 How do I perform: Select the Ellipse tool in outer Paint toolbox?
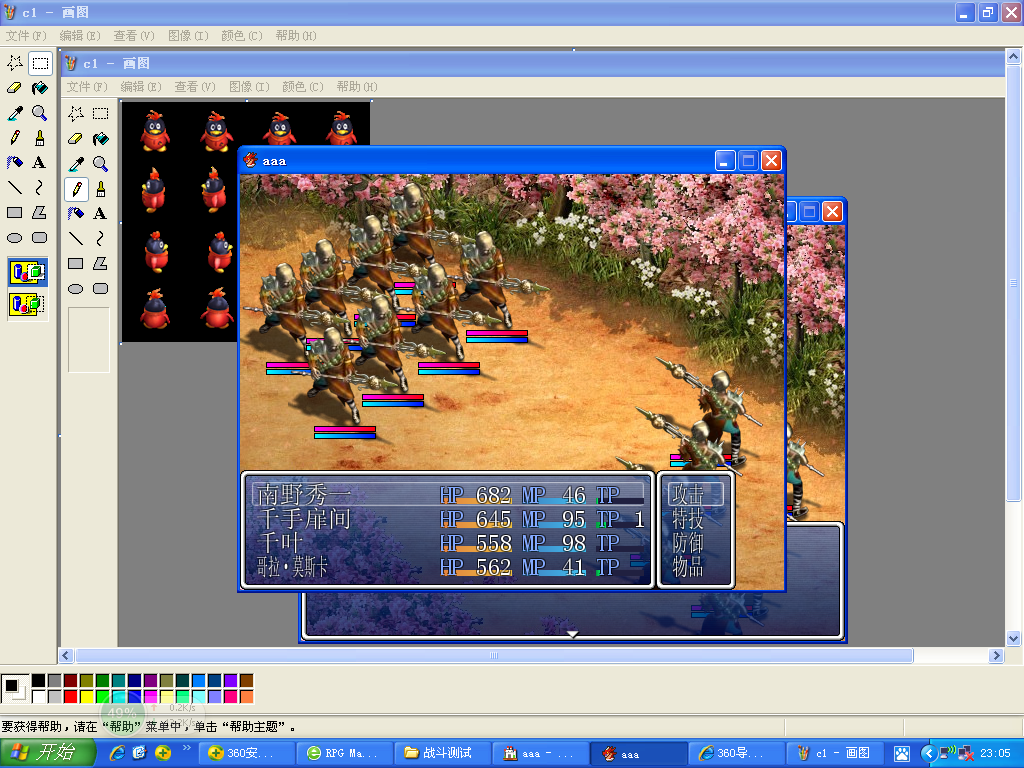[15, 238]
